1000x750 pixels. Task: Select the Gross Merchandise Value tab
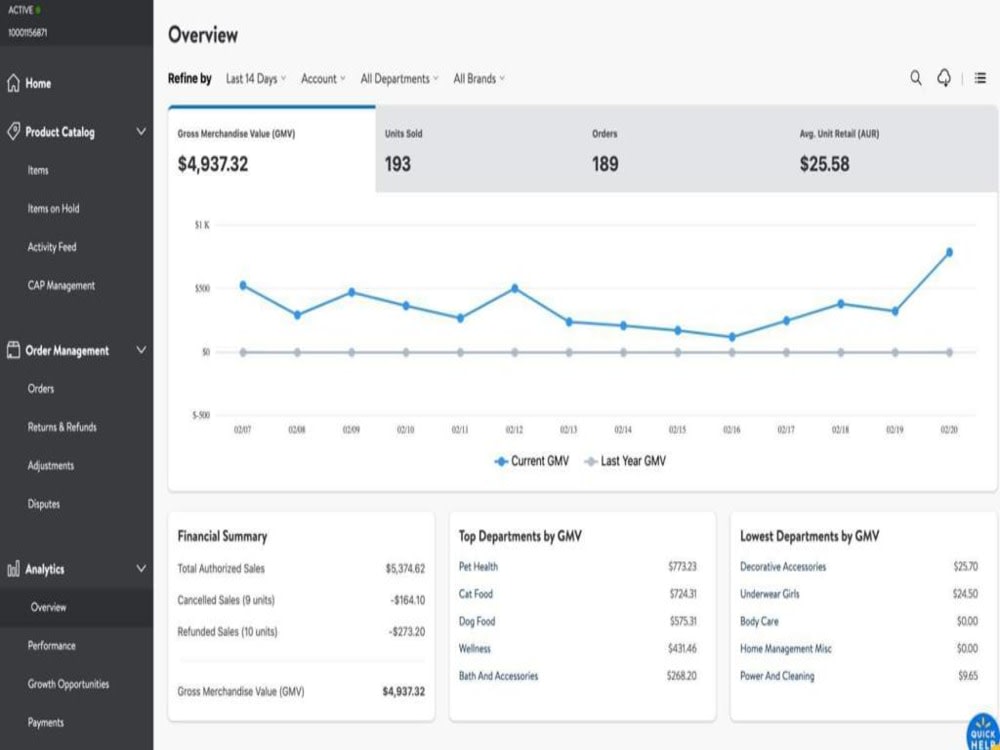(272, 149)
